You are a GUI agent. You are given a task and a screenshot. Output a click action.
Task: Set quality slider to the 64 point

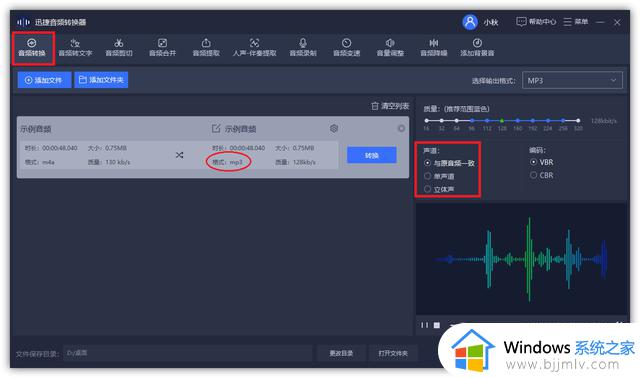456,120
